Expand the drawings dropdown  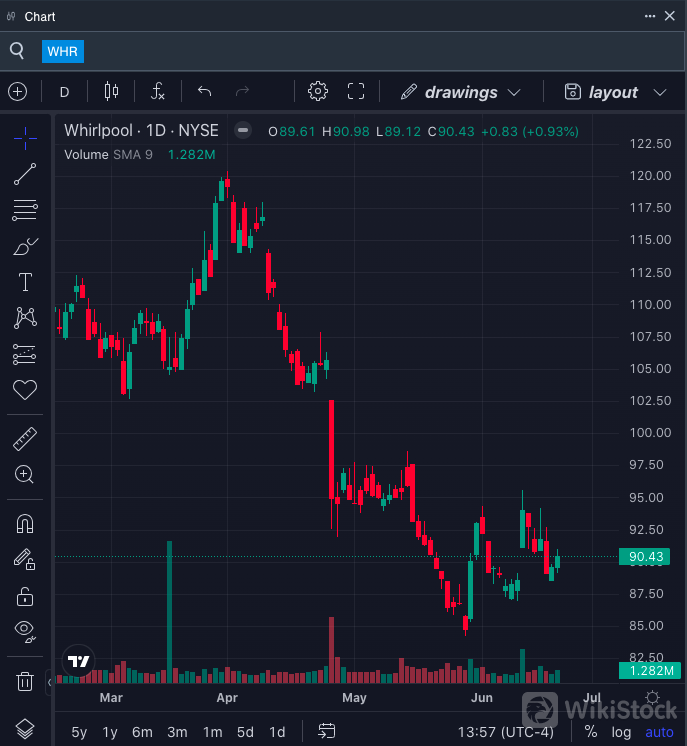click(x=461, y=92)
